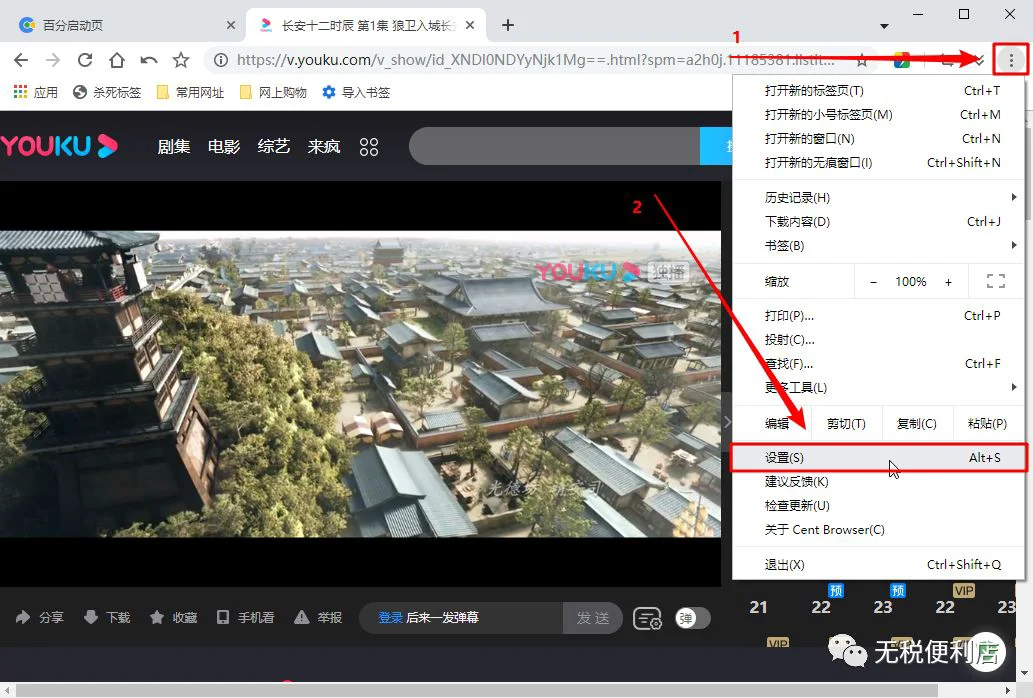
Task: Choose 检查更新(U) menu item
Action: [879, 506]
